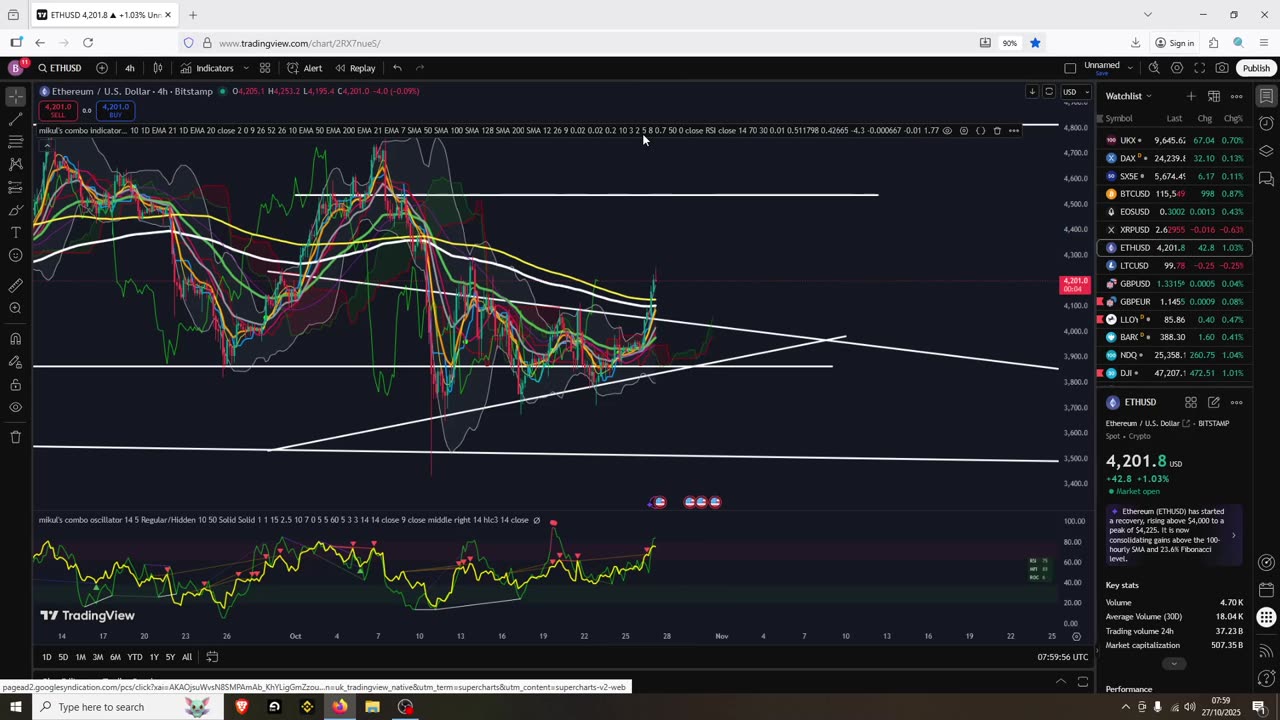The image size is (1280, 720).
Task: Open mikul's combo indicator settings
Action: [x=963, y=130]
